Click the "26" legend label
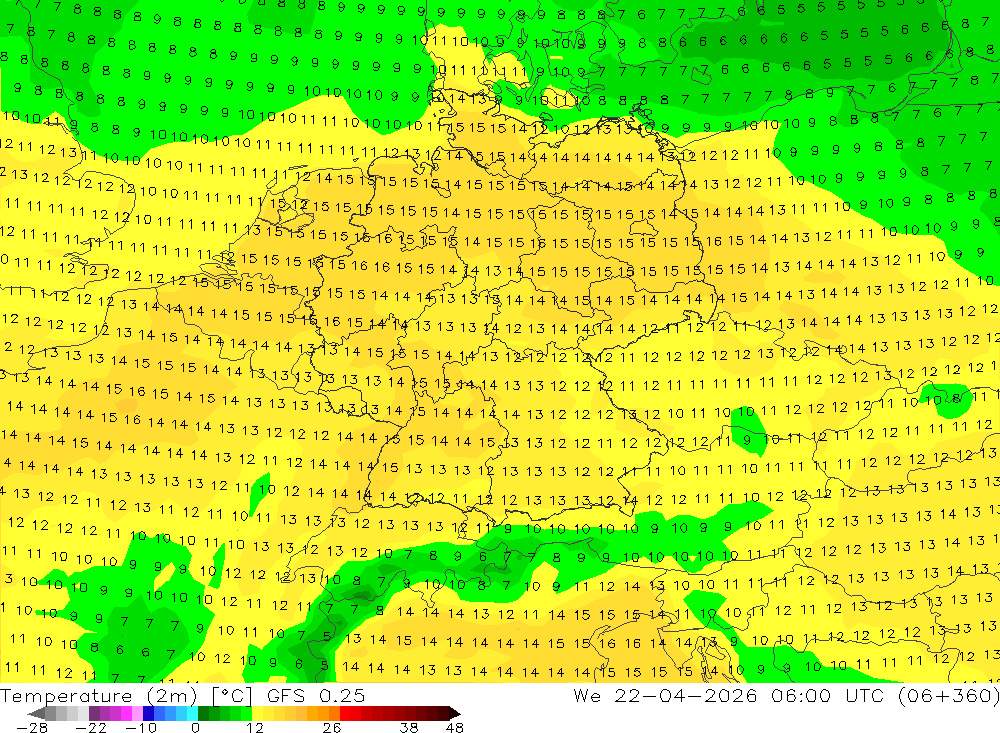The image size is (1000, 733). [332, 728]
